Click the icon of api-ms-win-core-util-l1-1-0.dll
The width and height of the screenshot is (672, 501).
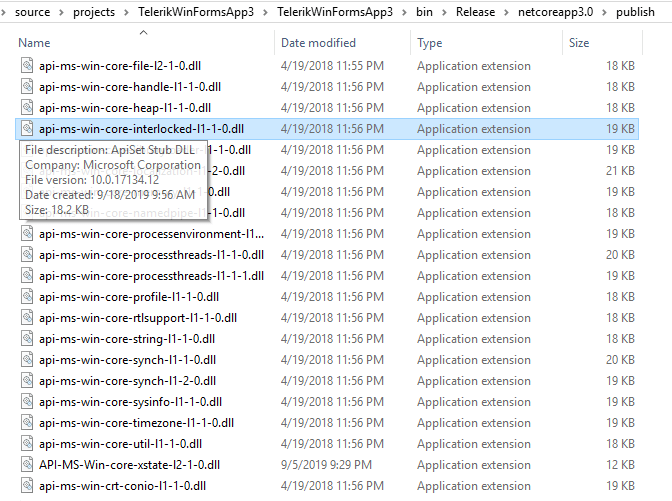pos(27,444)
